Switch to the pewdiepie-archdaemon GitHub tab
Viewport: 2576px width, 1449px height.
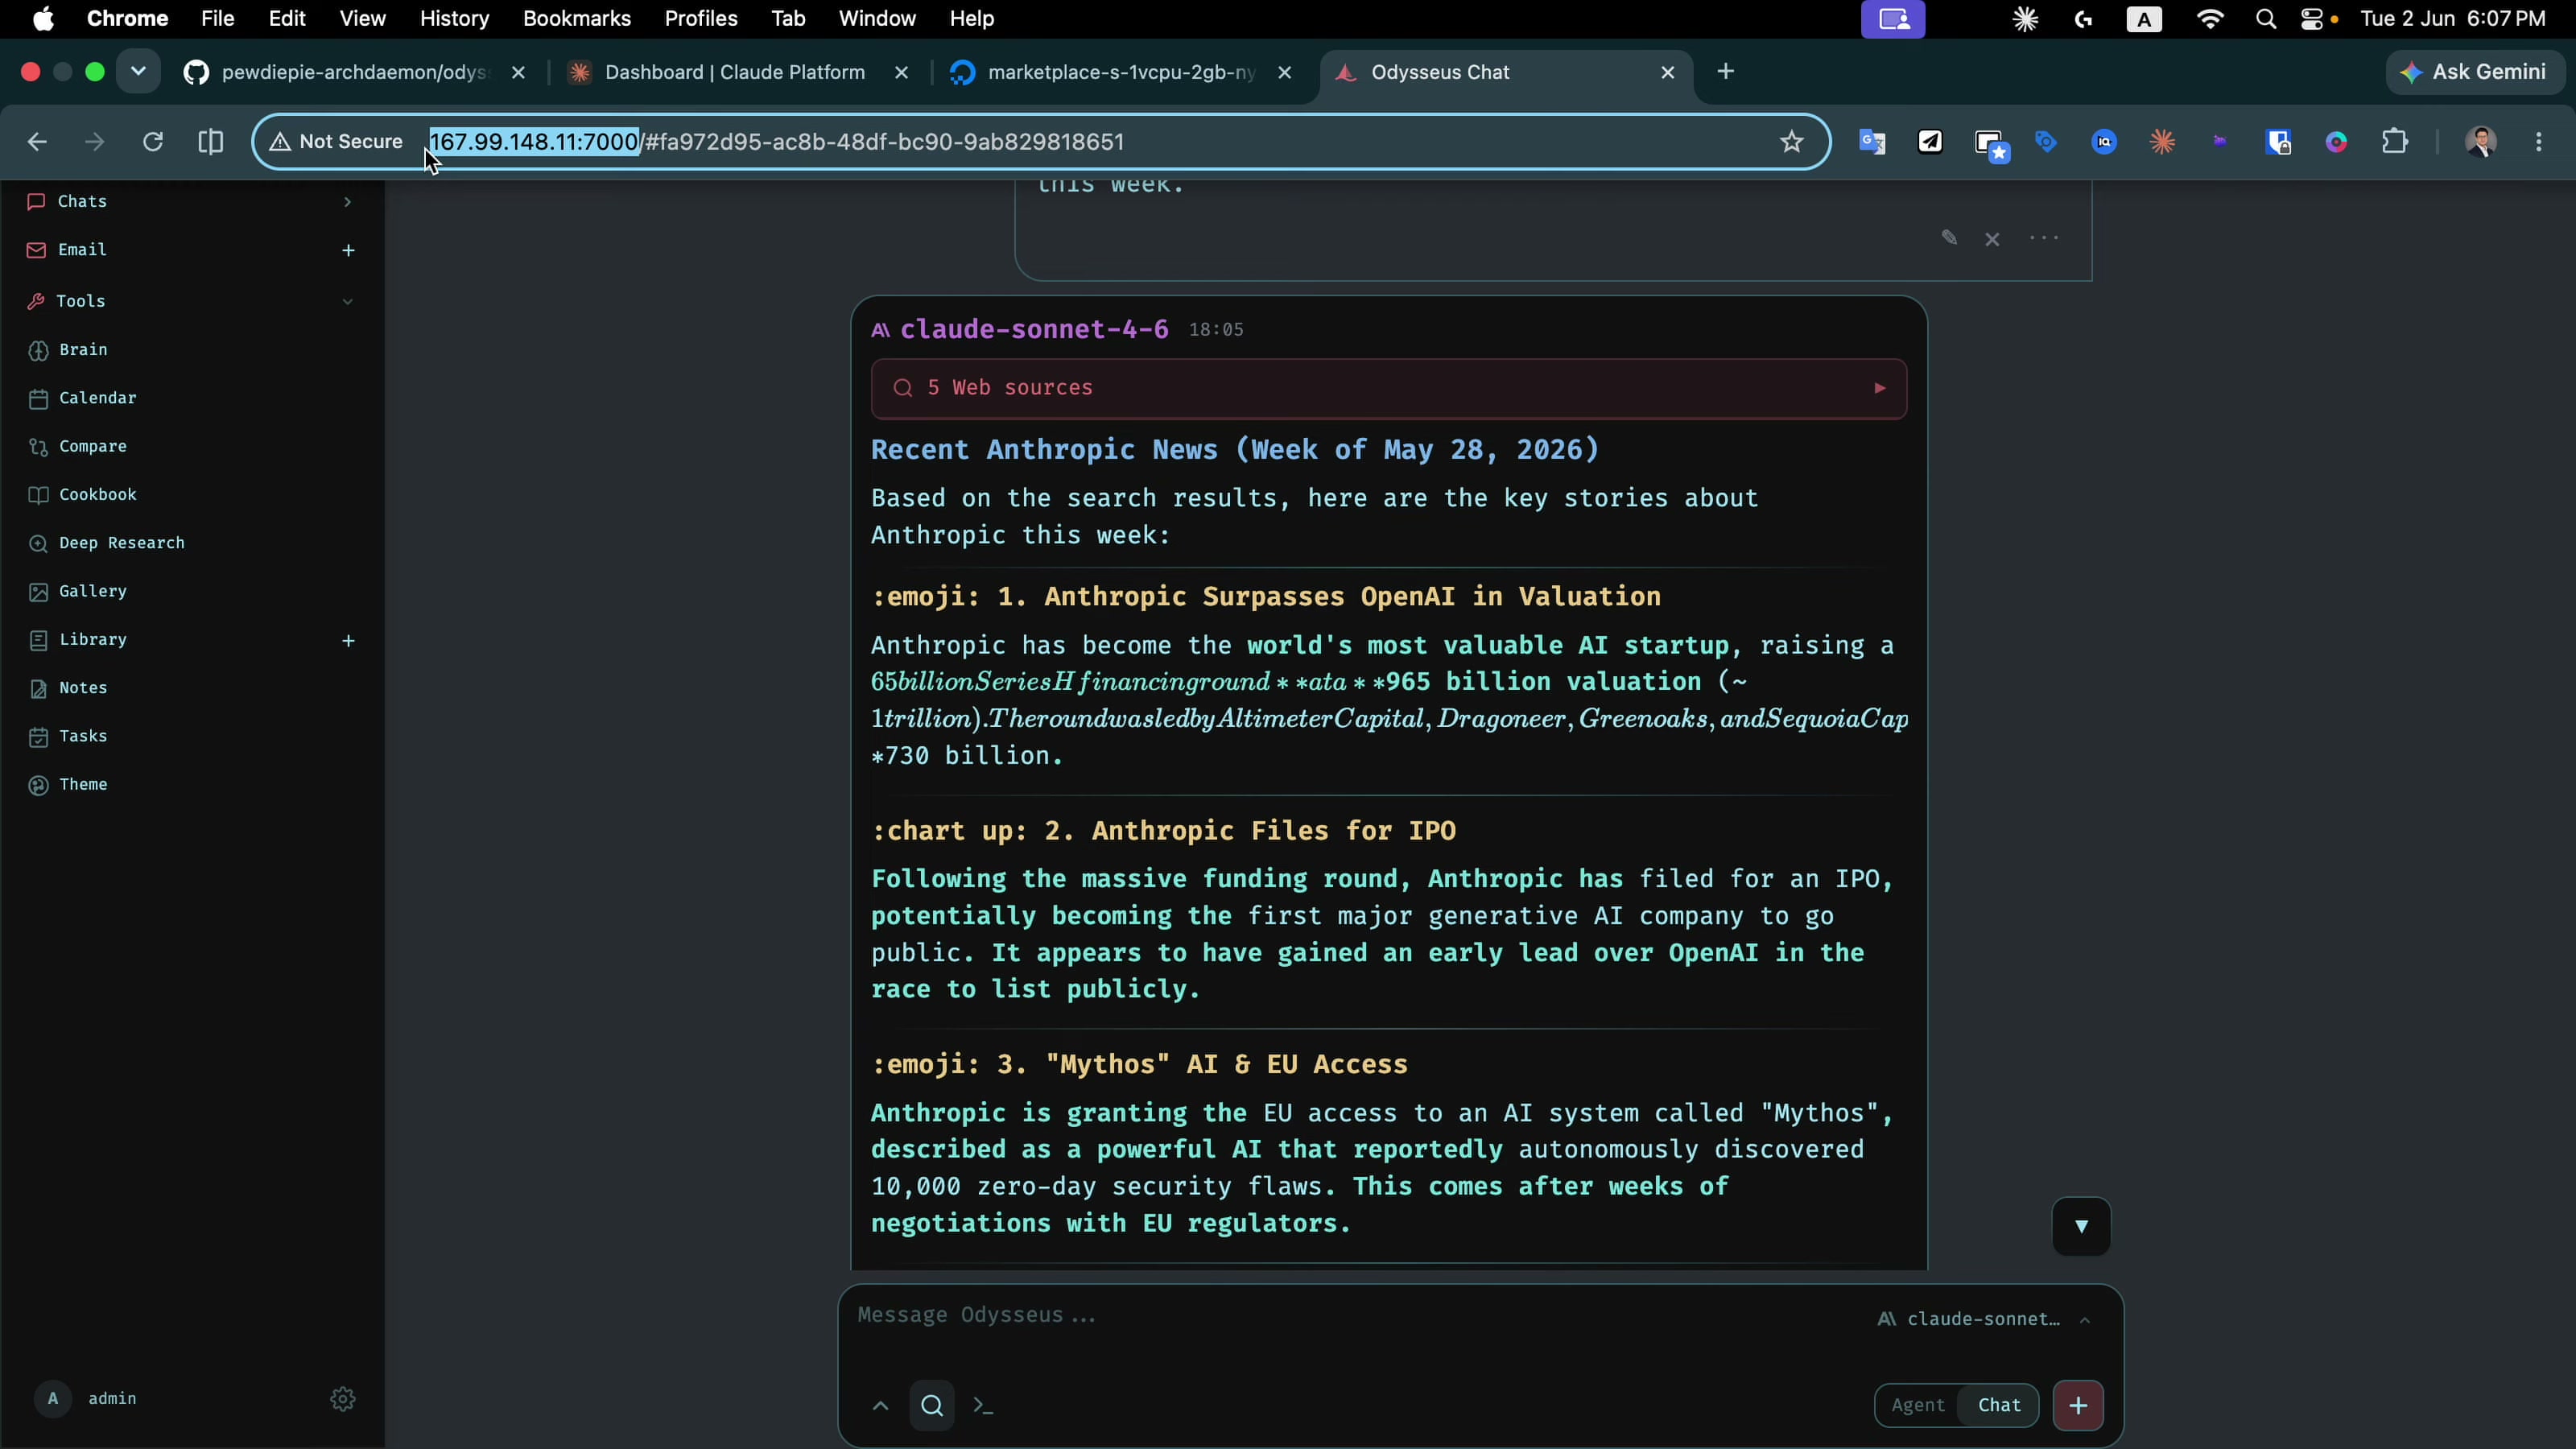[355, 72]
